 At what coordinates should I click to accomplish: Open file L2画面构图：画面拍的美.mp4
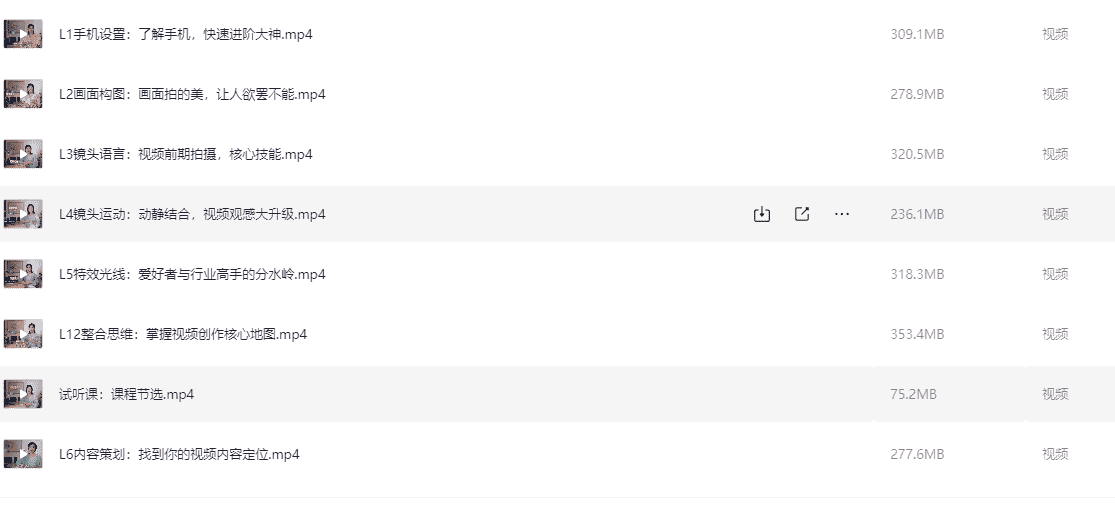tap(192, 94)
